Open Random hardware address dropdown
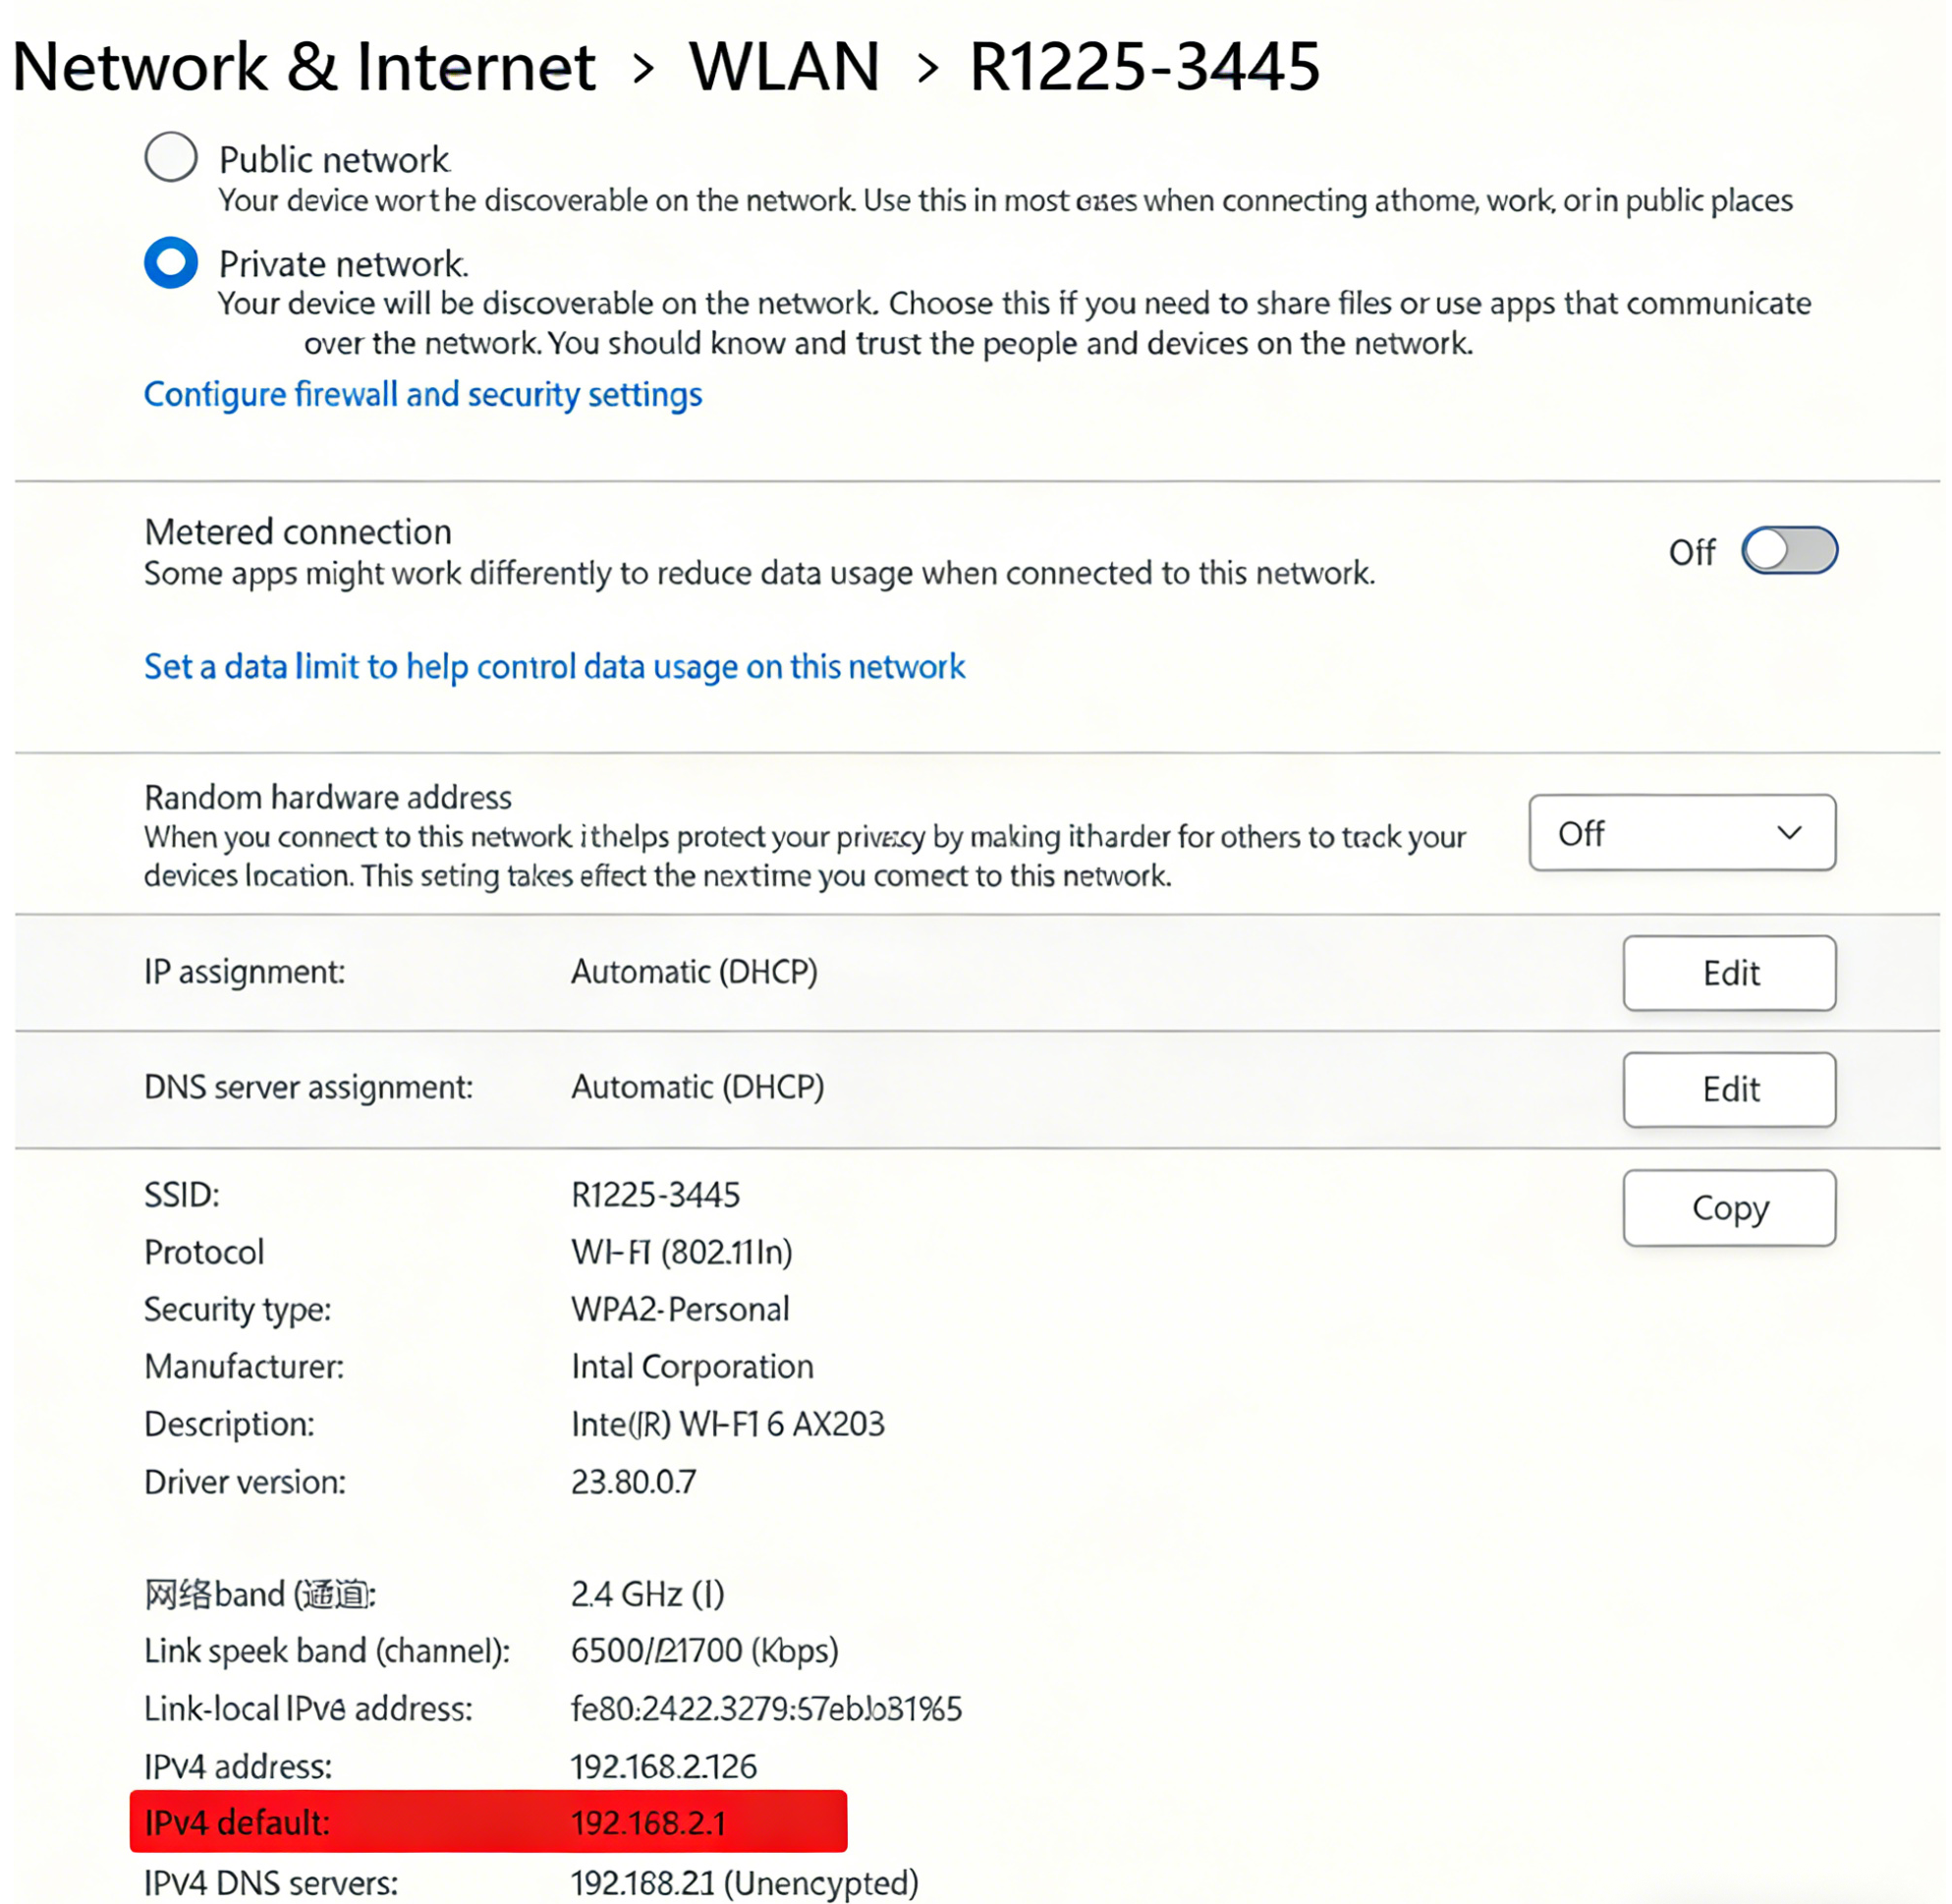 point(1680,833)
